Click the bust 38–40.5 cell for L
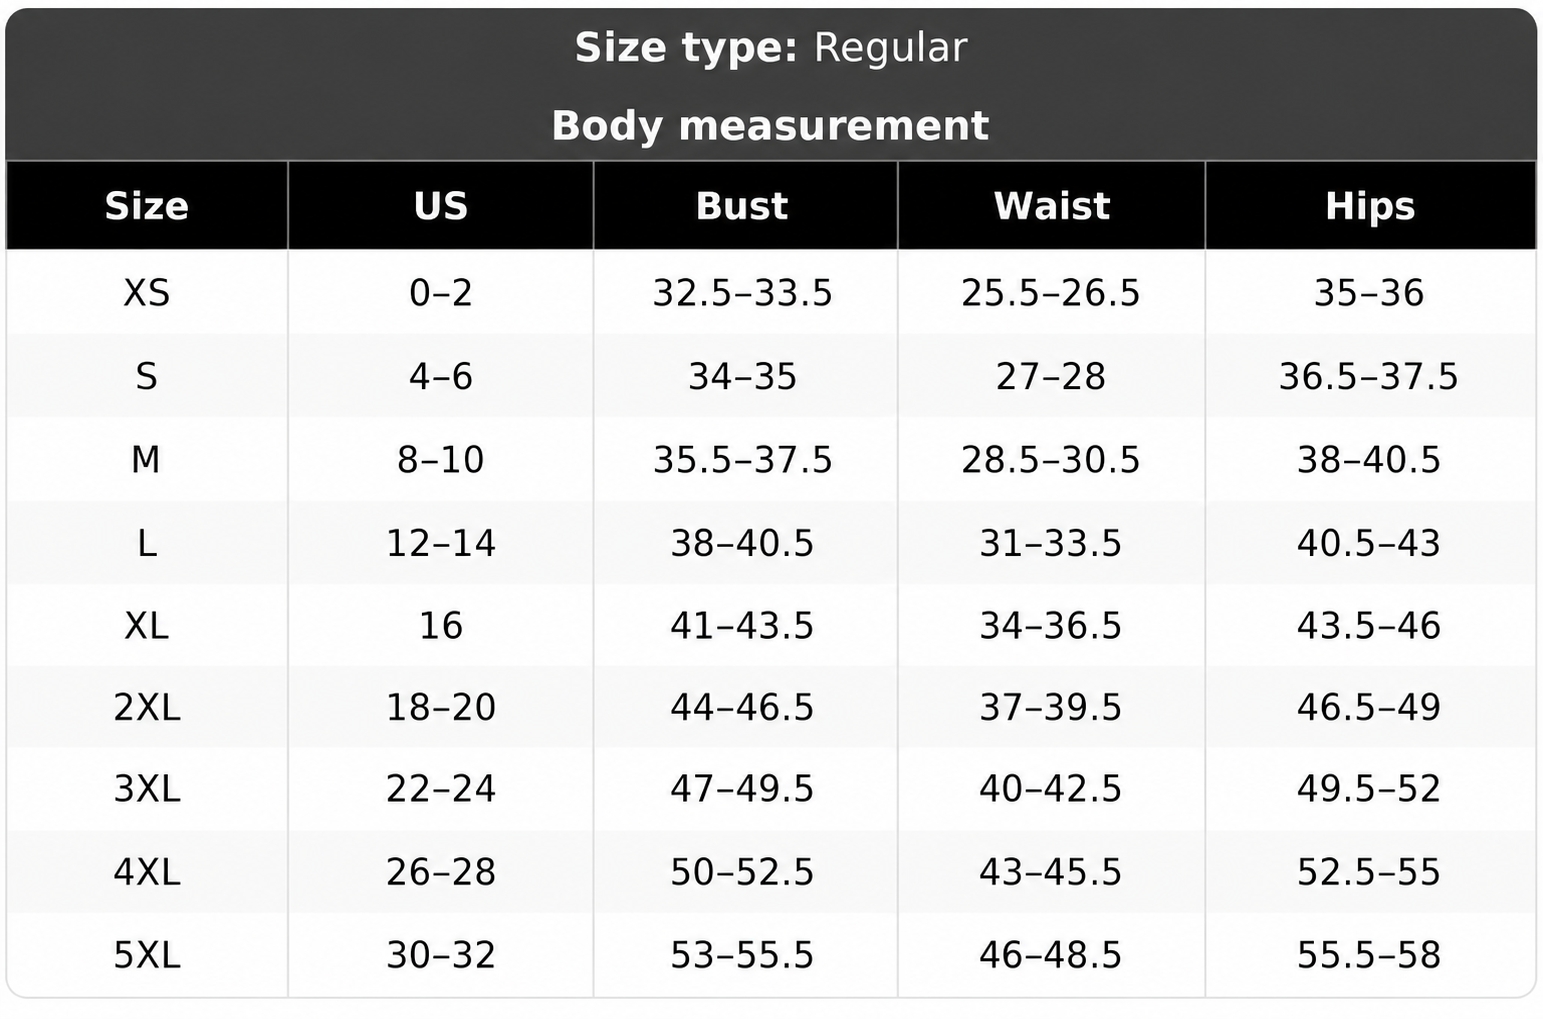Image resolution: width=1543 pixels, height=1019 pixels. pos(742,543)
